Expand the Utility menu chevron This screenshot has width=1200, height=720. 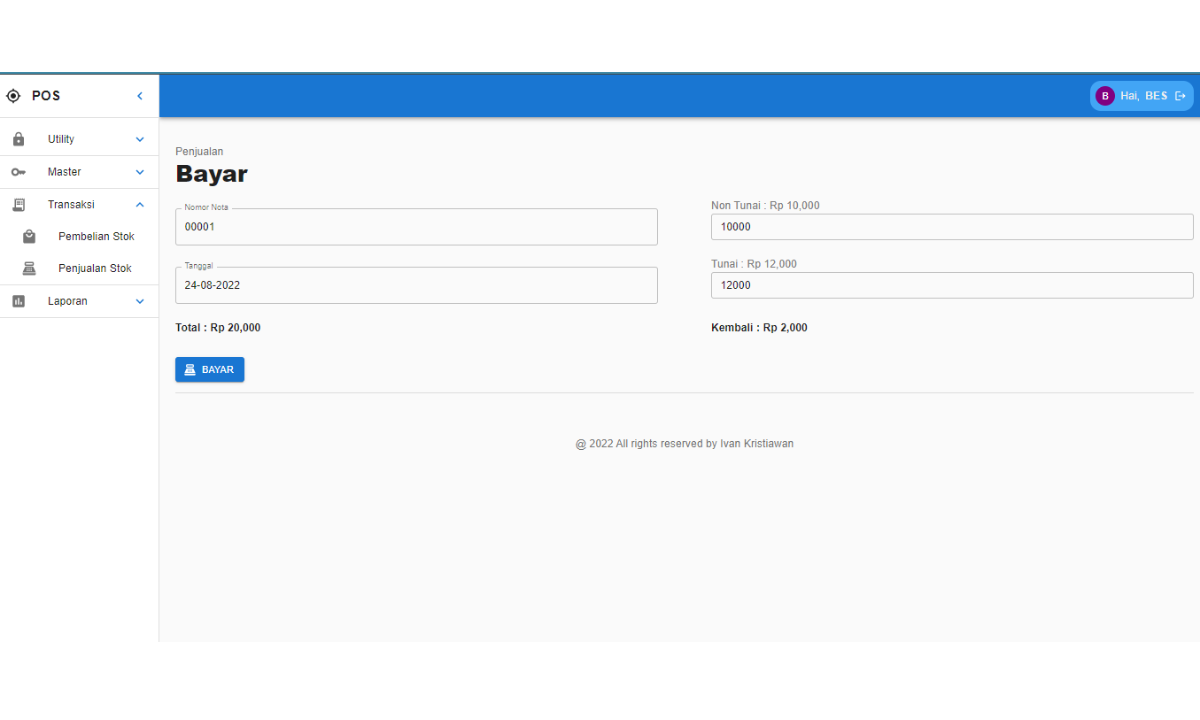140,139
